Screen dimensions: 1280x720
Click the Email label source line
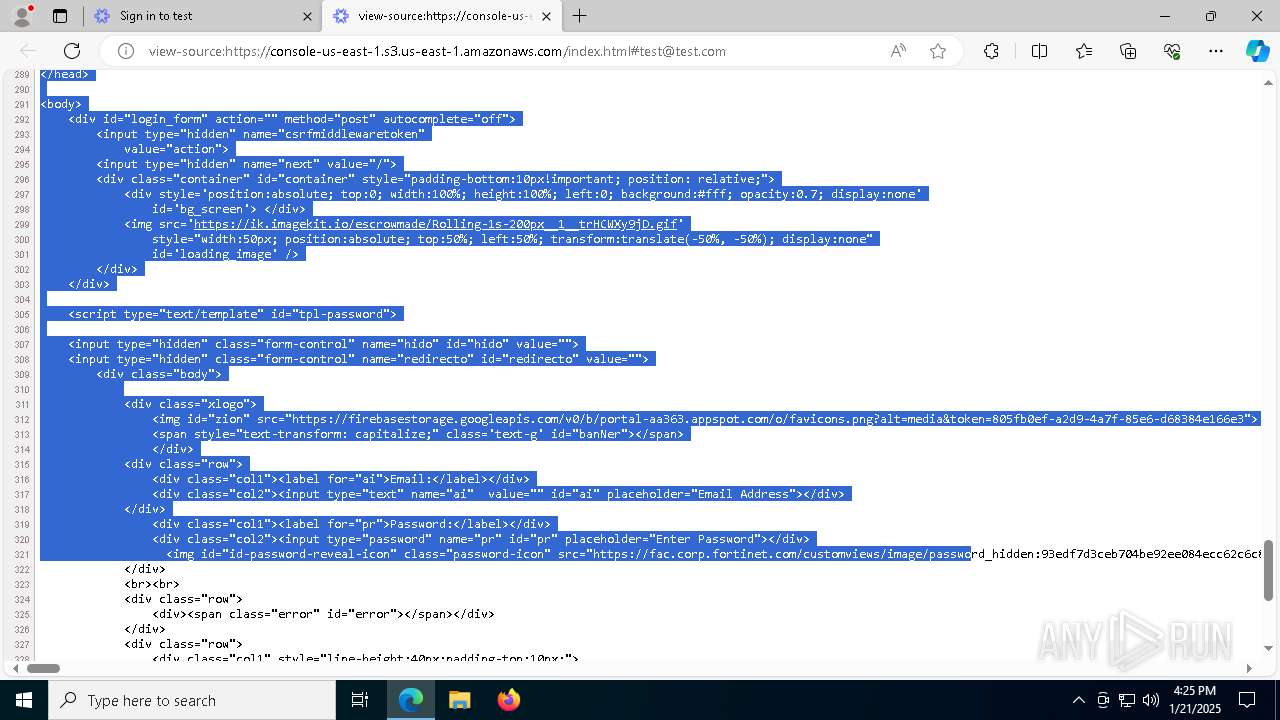coord(341,479)
